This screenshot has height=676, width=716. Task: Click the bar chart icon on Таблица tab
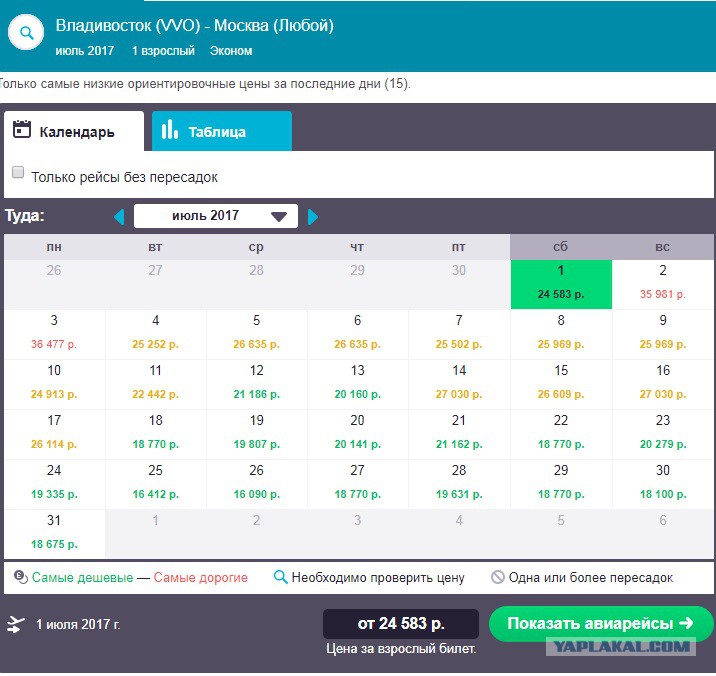coord(169,129)
